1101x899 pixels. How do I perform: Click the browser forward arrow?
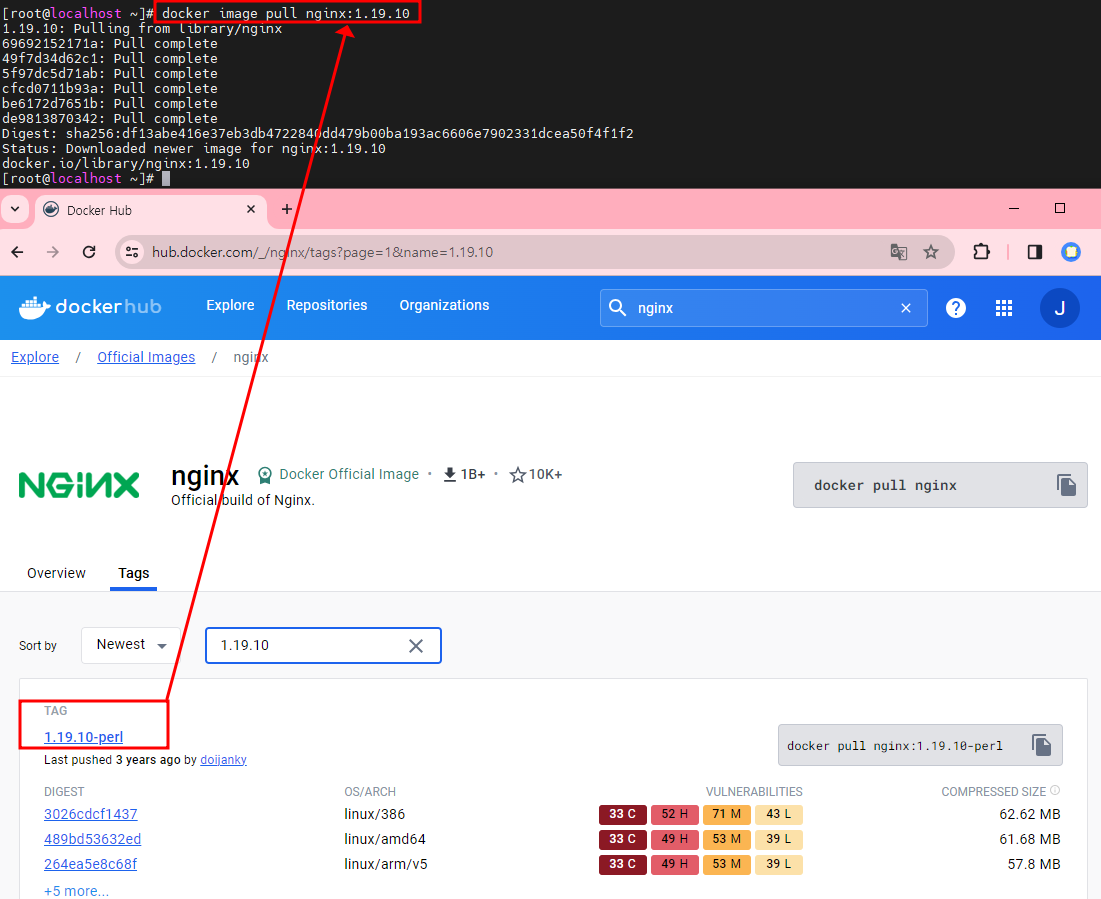pos(53,252)
